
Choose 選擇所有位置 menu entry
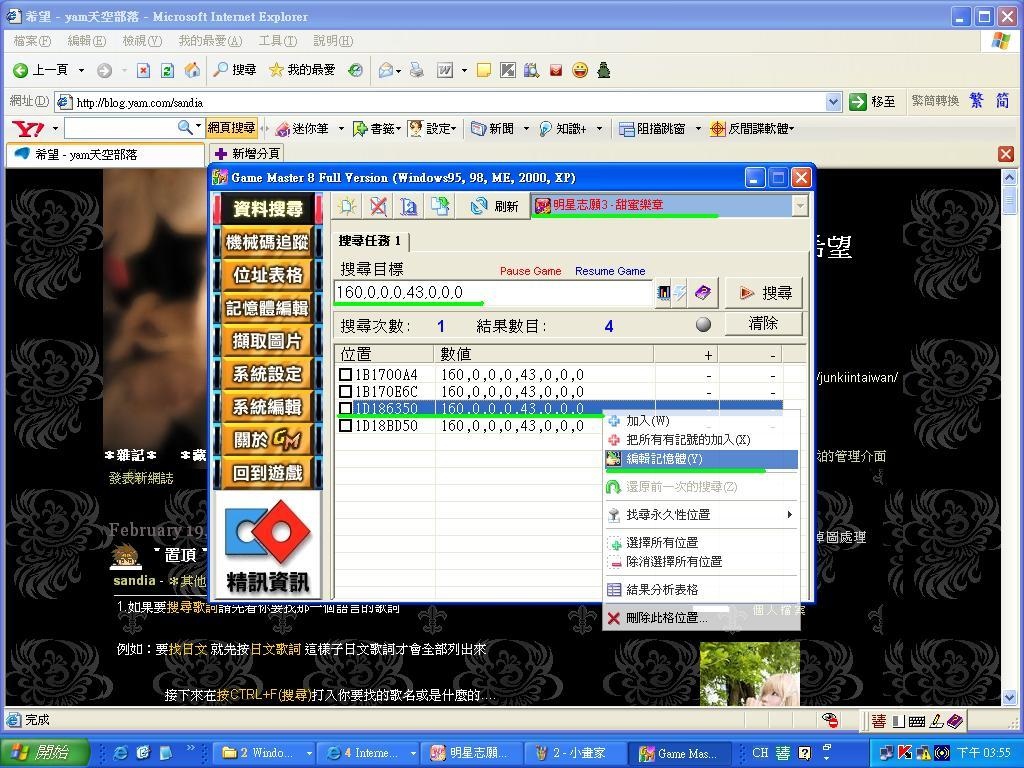point(701,543)
